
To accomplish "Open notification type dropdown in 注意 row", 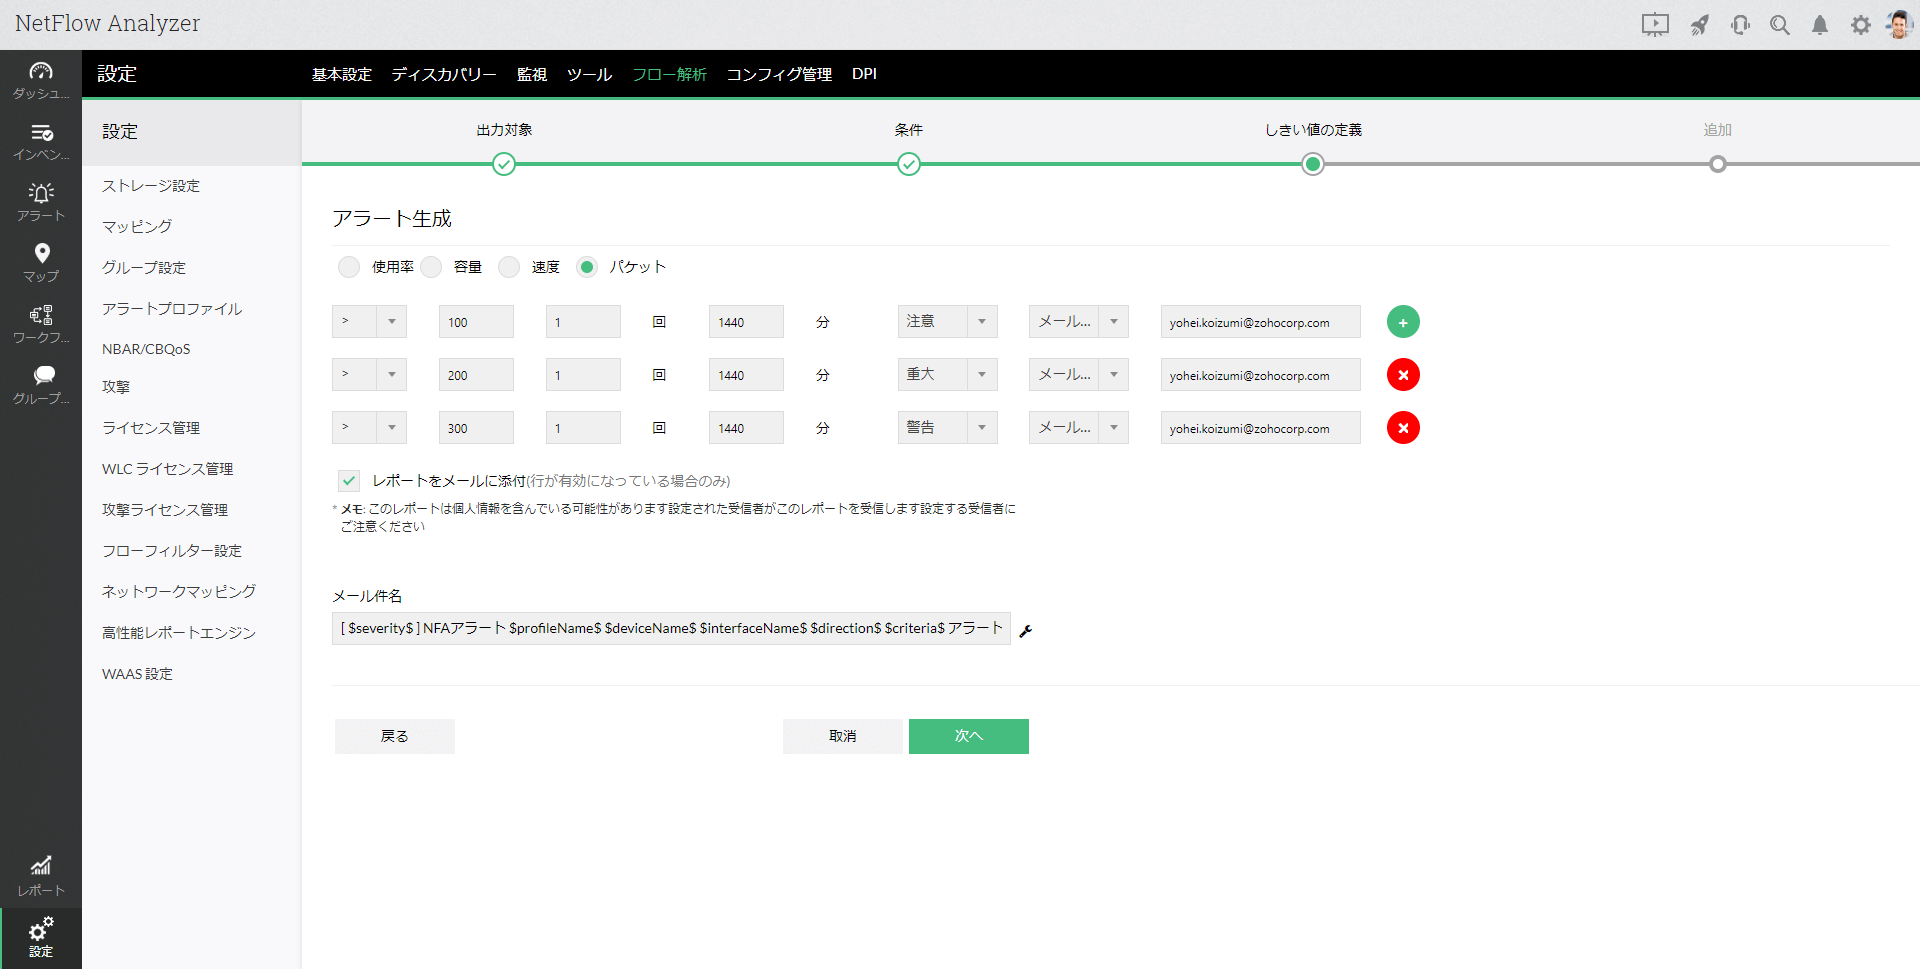I will click(1078, 322).
